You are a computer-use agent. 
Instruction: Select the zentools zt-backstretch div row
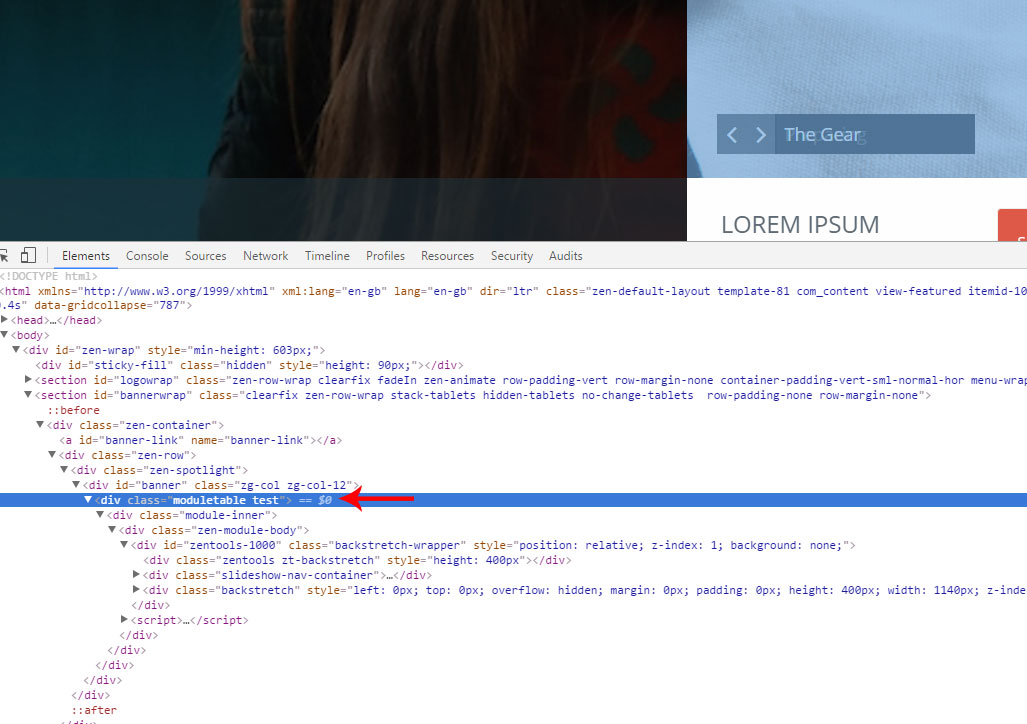[358, 560]
